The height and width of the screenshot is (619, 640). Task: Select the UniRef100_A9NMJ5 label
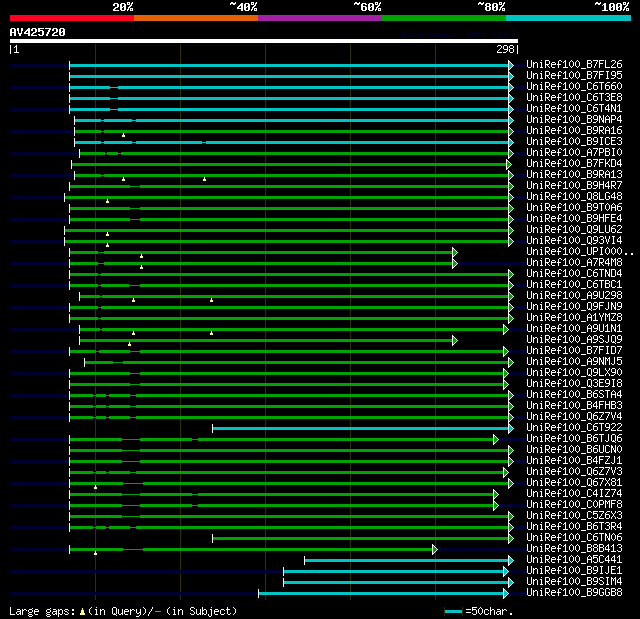[x=574, y=362]
